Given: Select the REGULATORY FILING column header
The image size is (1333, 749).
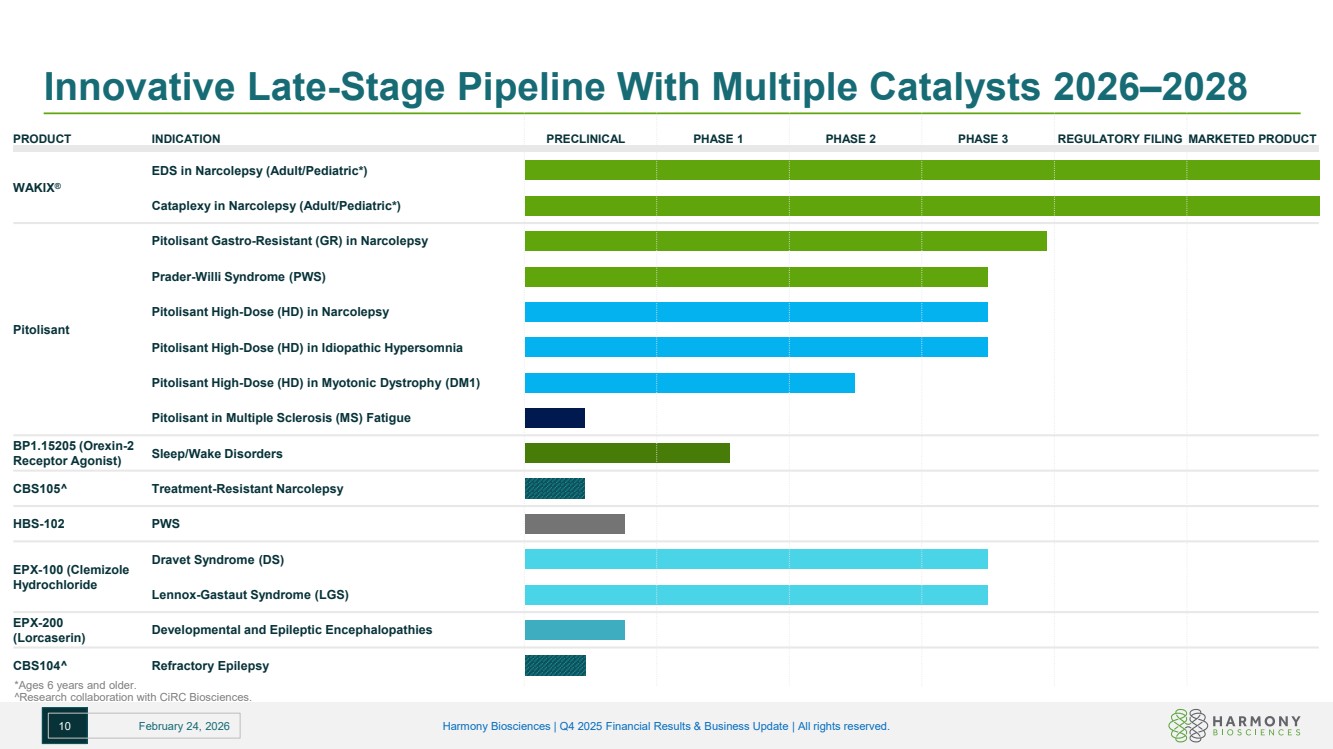Looking at the screenshot, I should [1120, 139].
